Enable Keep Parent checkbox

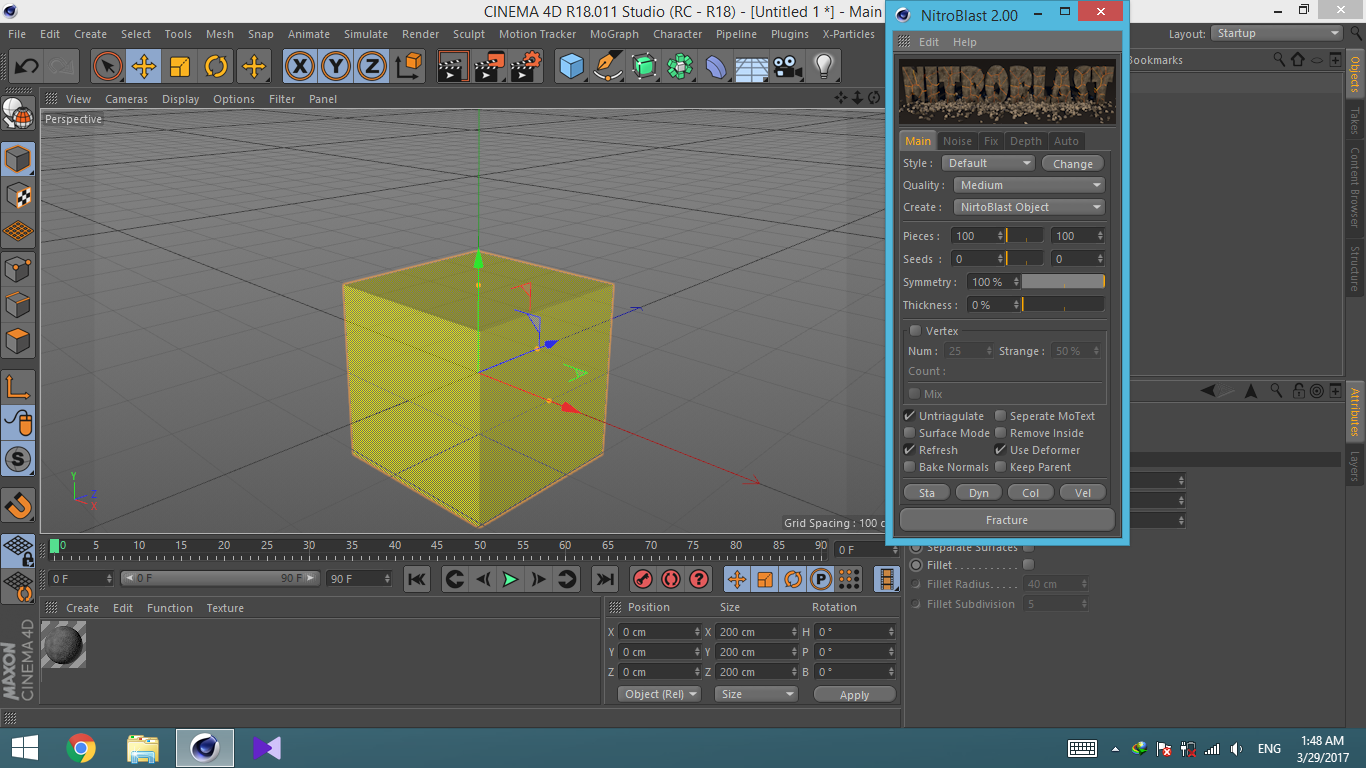point(1000,467)
